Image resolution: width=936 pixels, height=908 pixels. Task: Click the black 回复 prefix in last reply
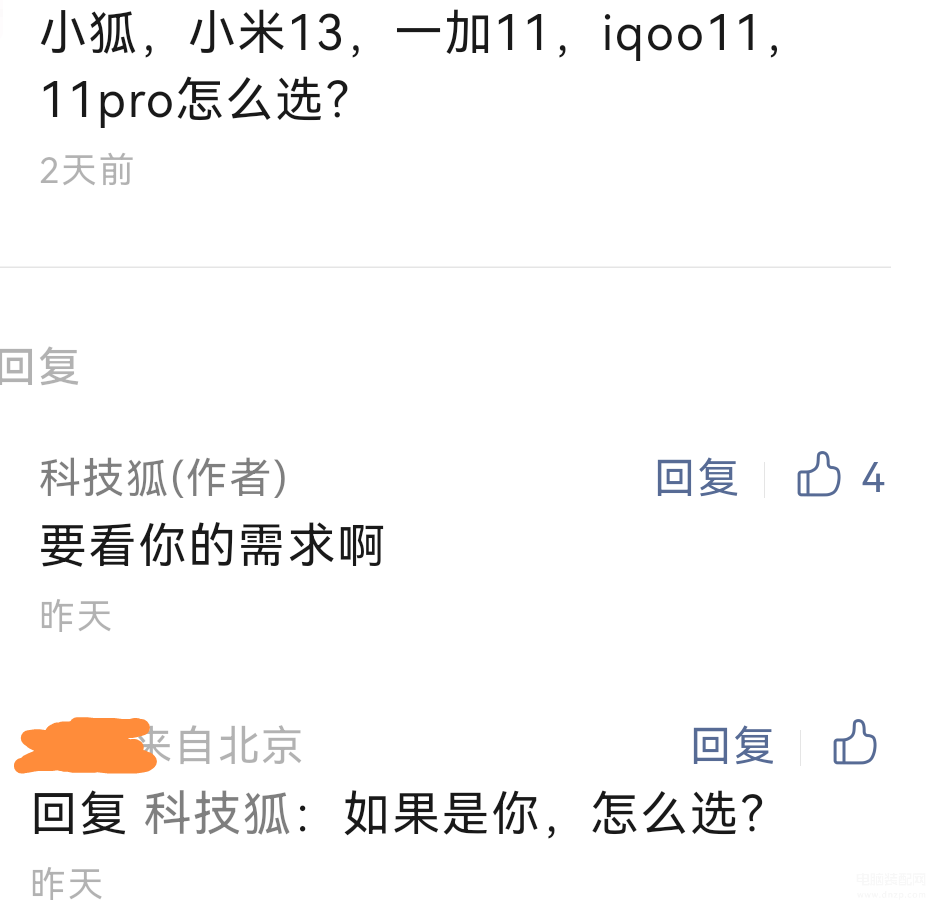(x=79, y=813)
